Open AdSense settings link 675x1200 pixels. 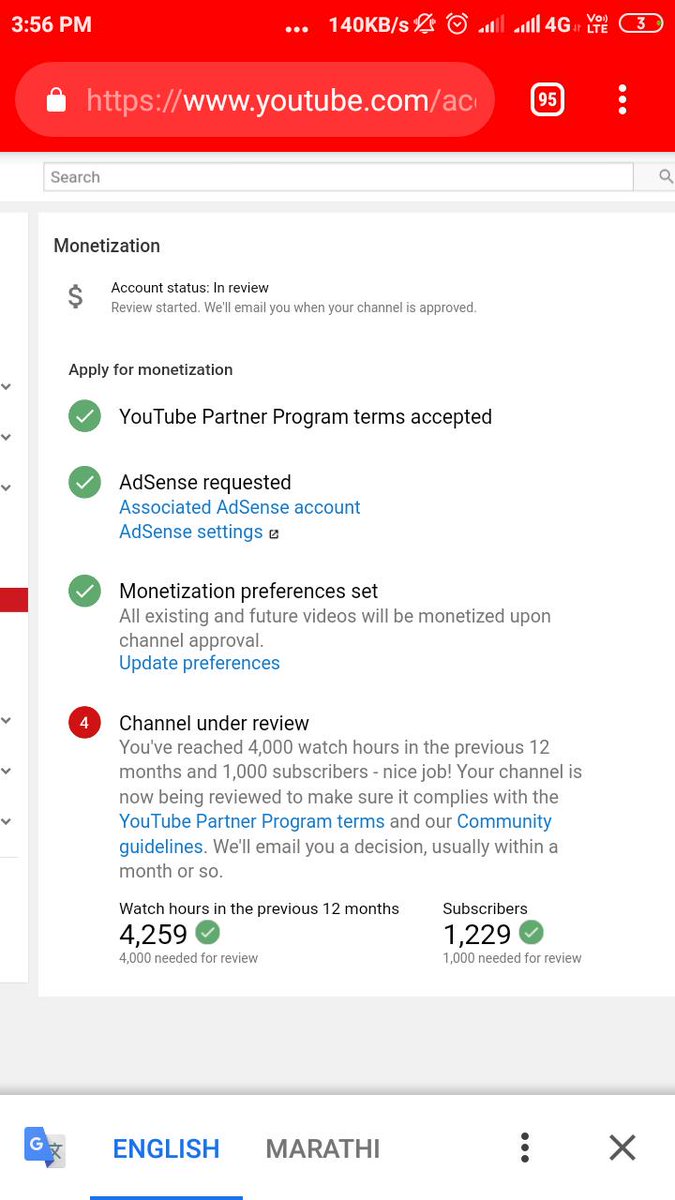[191, 532]
